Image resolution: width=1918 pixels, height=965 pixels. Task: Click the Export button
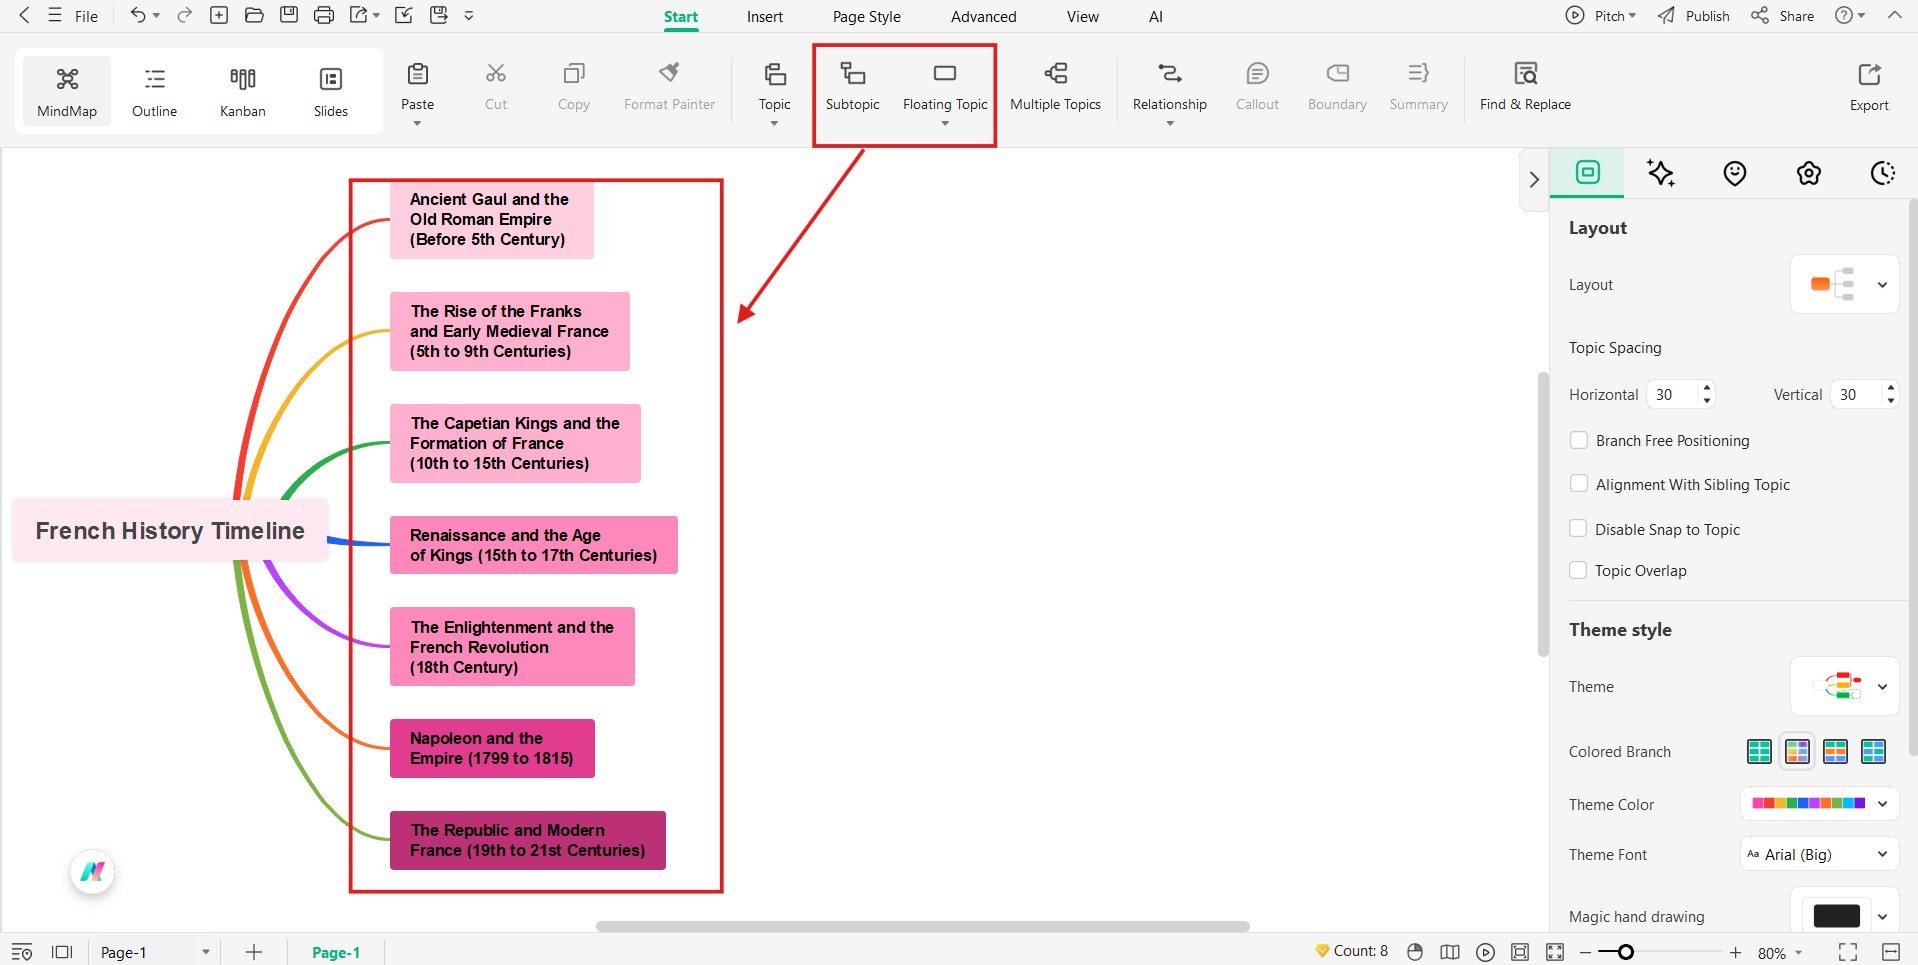pos(1868,88)
